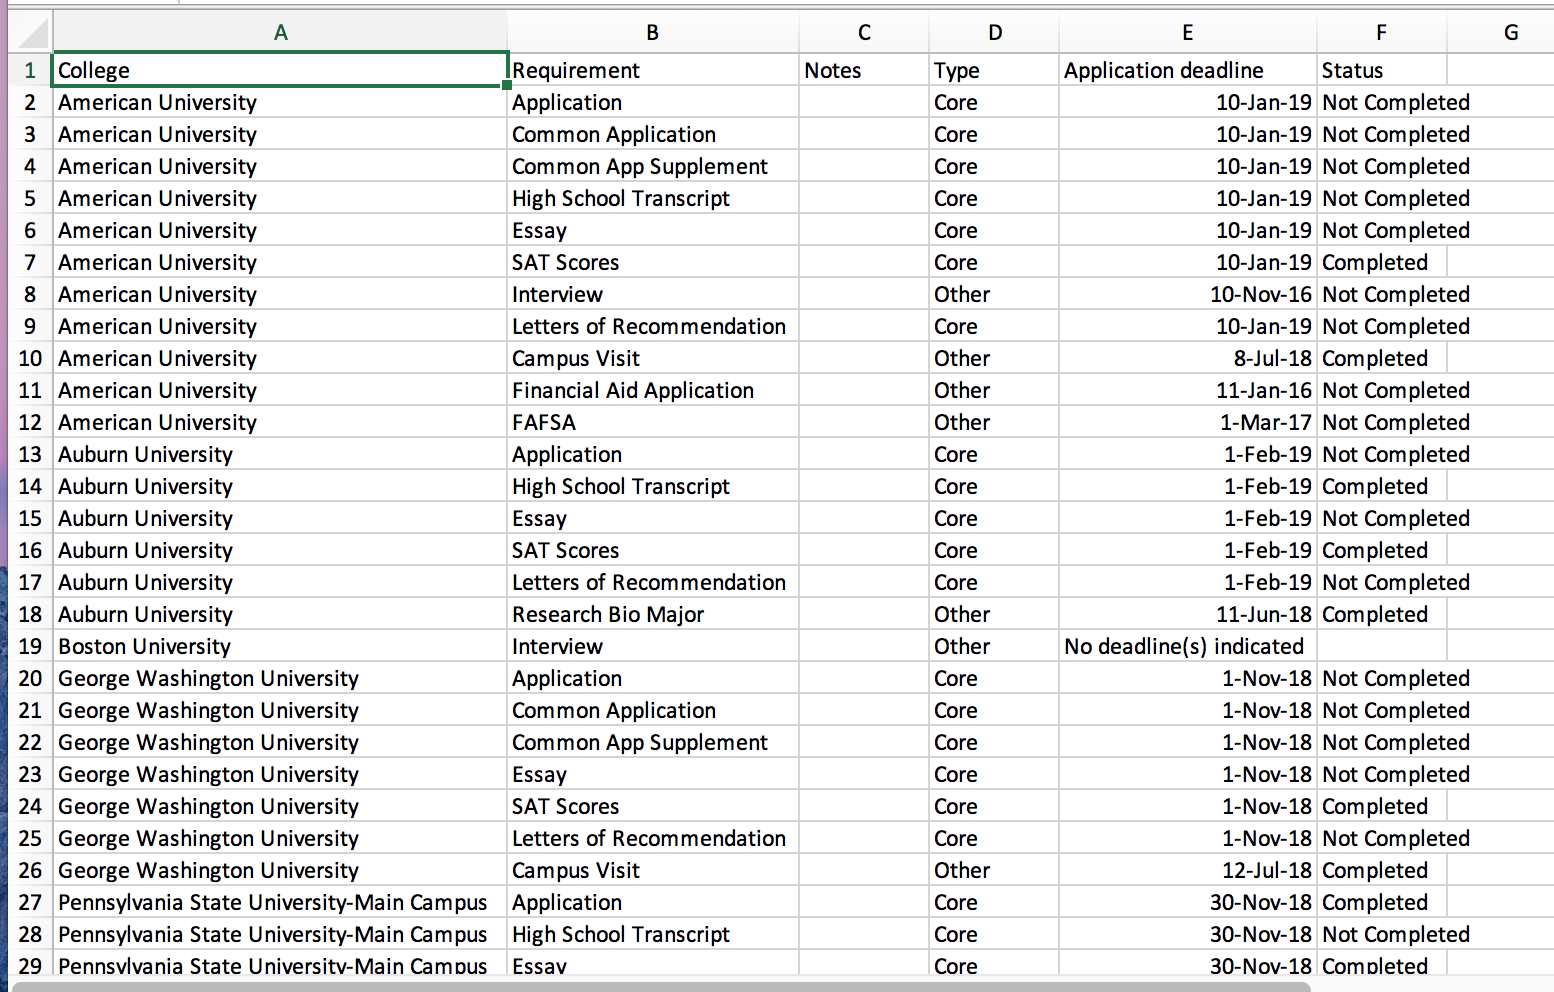Select column C header
The image size is (1554, 992).
click(x=864, y=33)
